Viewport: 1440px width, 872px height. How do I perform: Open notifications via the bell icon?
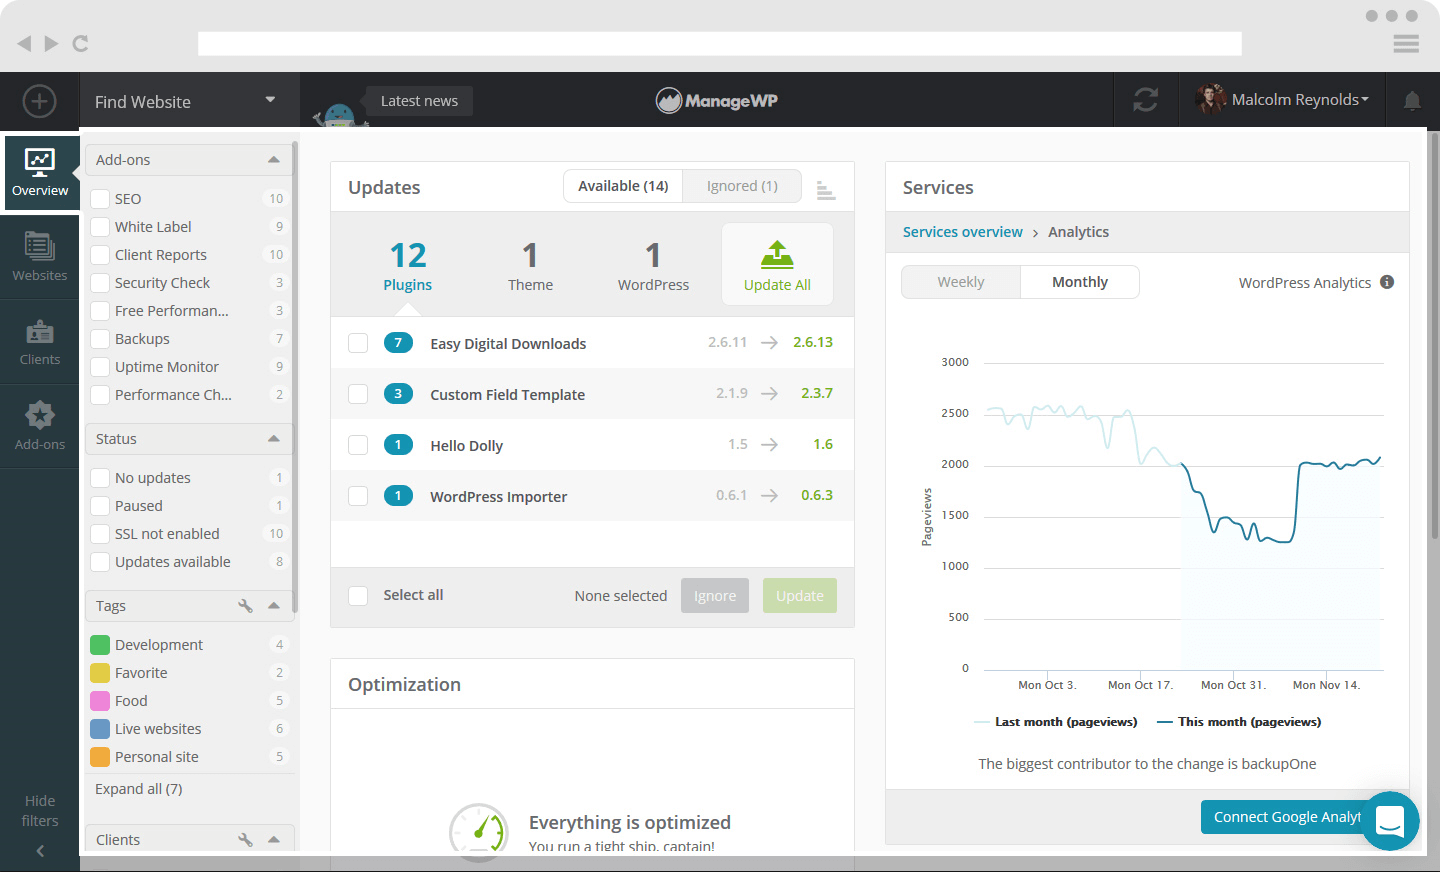pos(1412,100)
